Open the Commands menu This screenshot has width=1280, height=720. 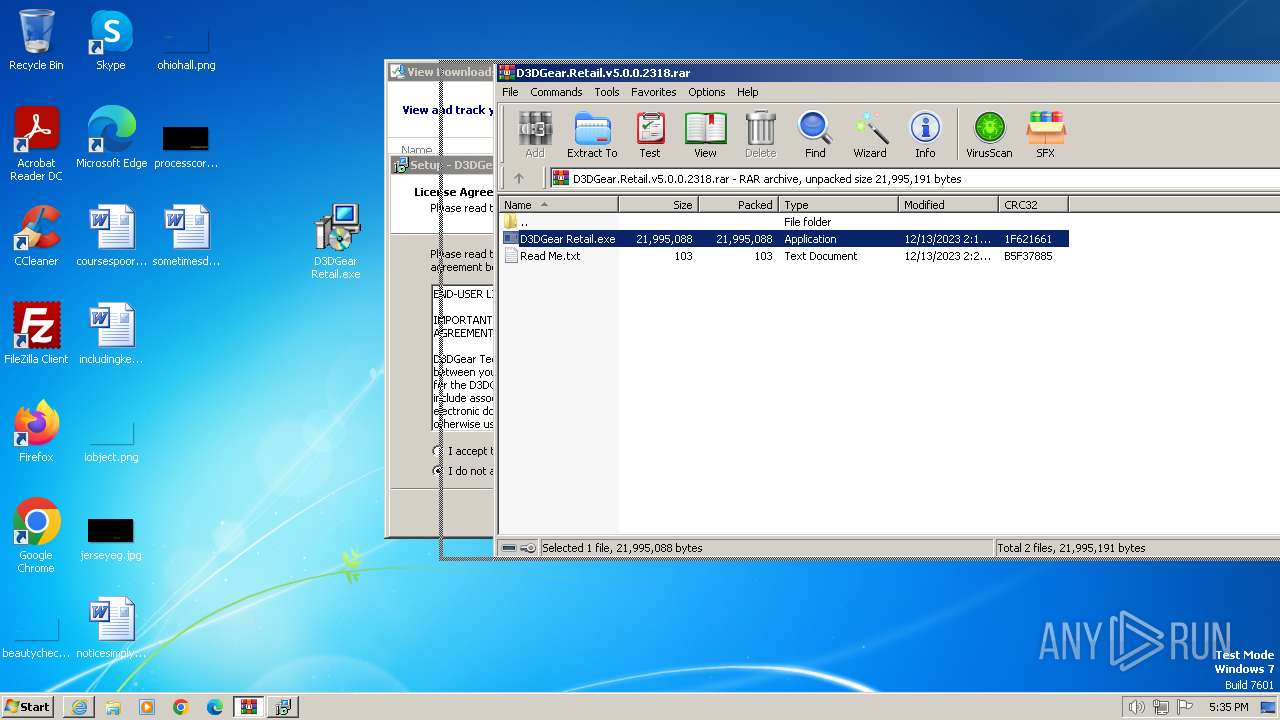click(x=556, y=92)
